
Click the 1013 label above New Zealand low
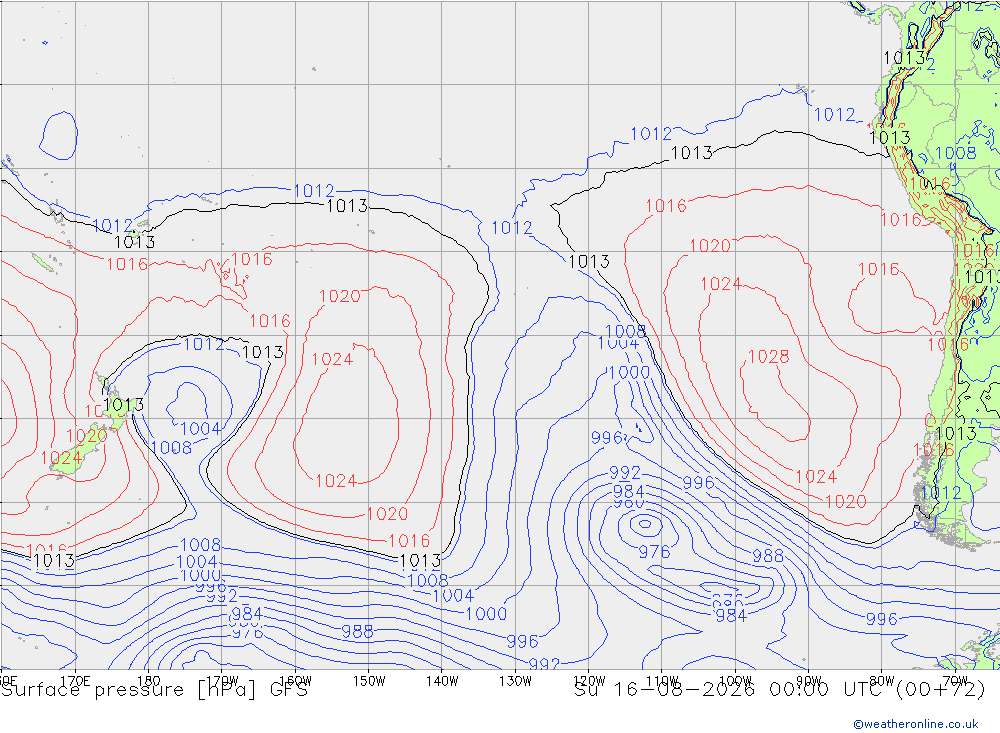[263, 352]
